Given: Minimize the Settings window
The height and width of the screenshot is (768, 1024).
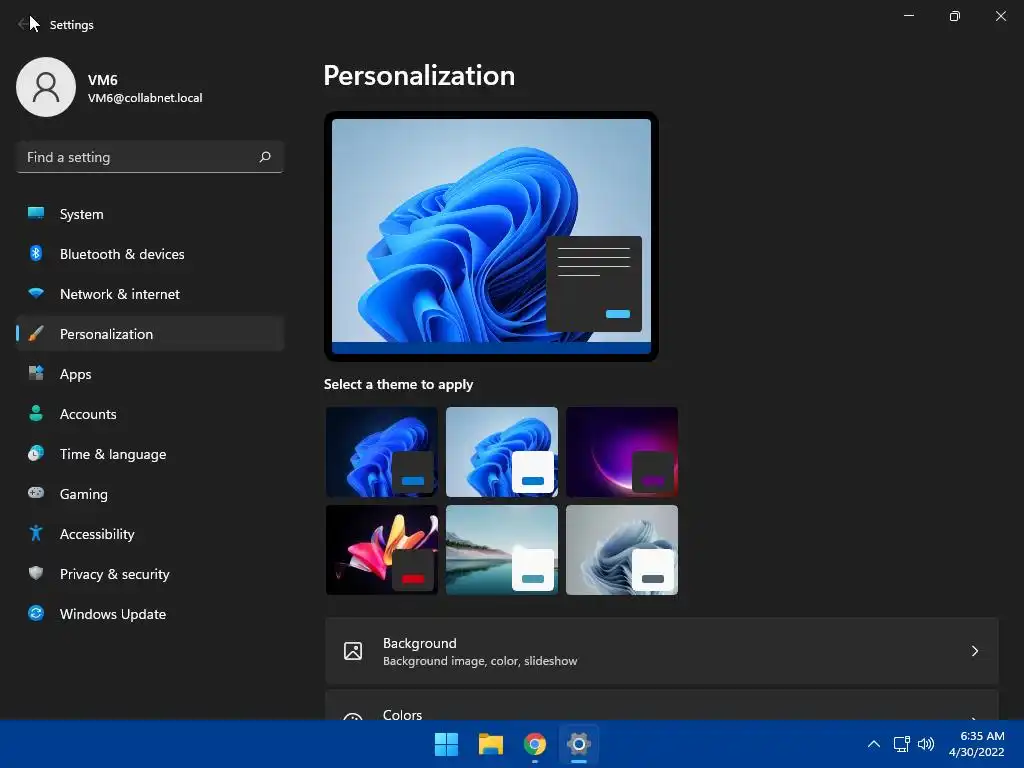Looking at the screenshot, I should coord(908,16).
